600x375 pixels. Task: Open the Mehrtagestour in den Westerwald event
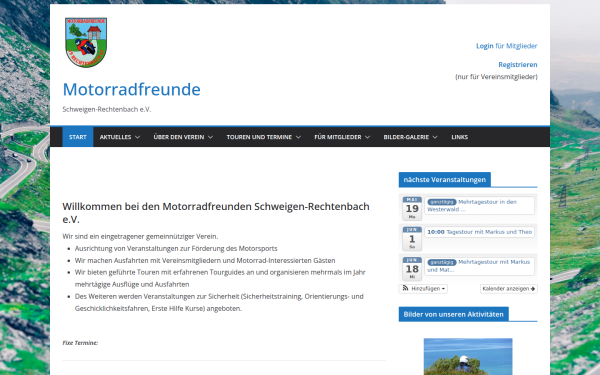[x=479, y=205]
